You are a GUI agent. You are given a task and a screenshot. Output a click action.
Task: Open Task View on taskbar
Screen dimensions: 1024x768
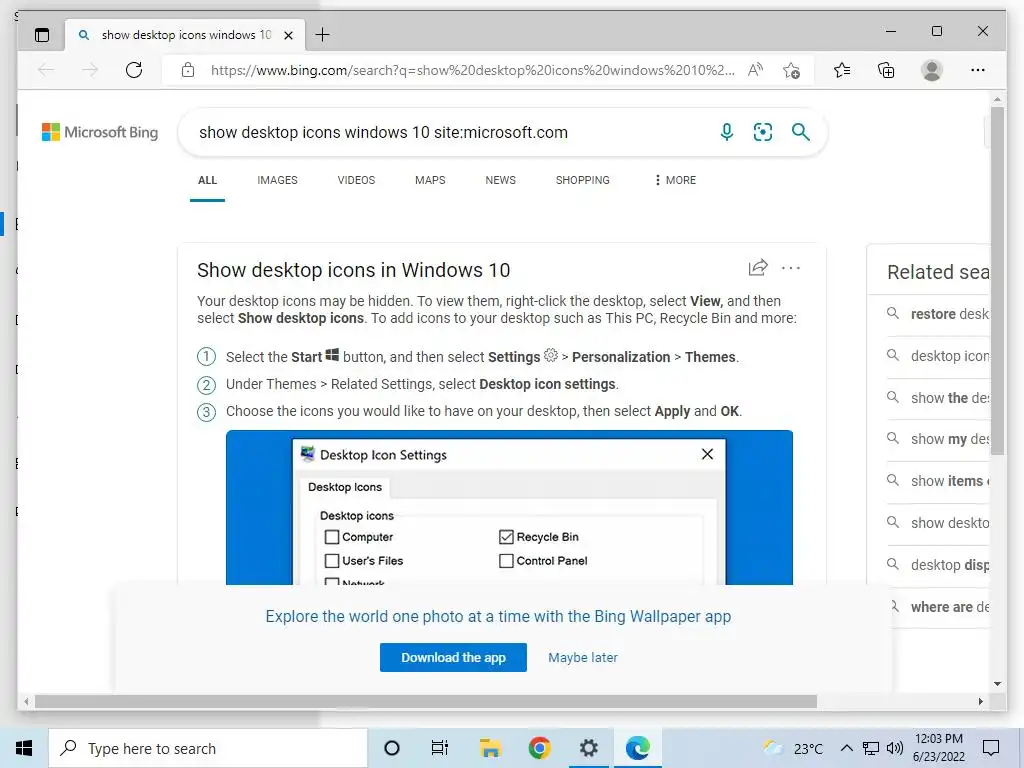(440, 748)
